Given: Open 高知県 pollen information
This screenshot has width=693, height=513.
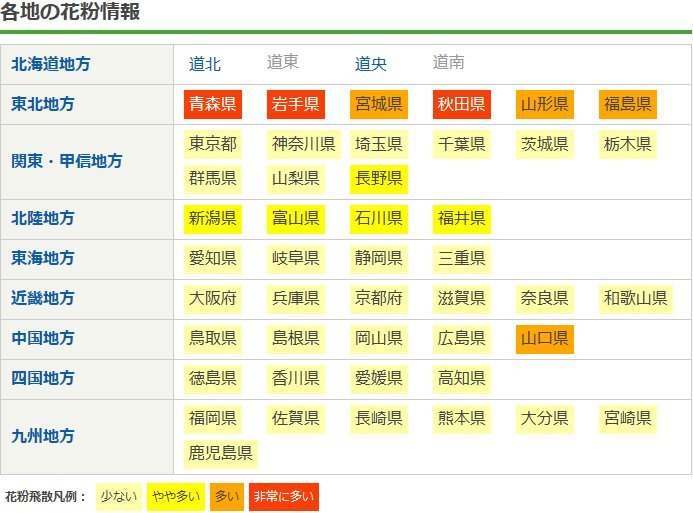Looking at the screenshot, I should [x=461, y=378].
